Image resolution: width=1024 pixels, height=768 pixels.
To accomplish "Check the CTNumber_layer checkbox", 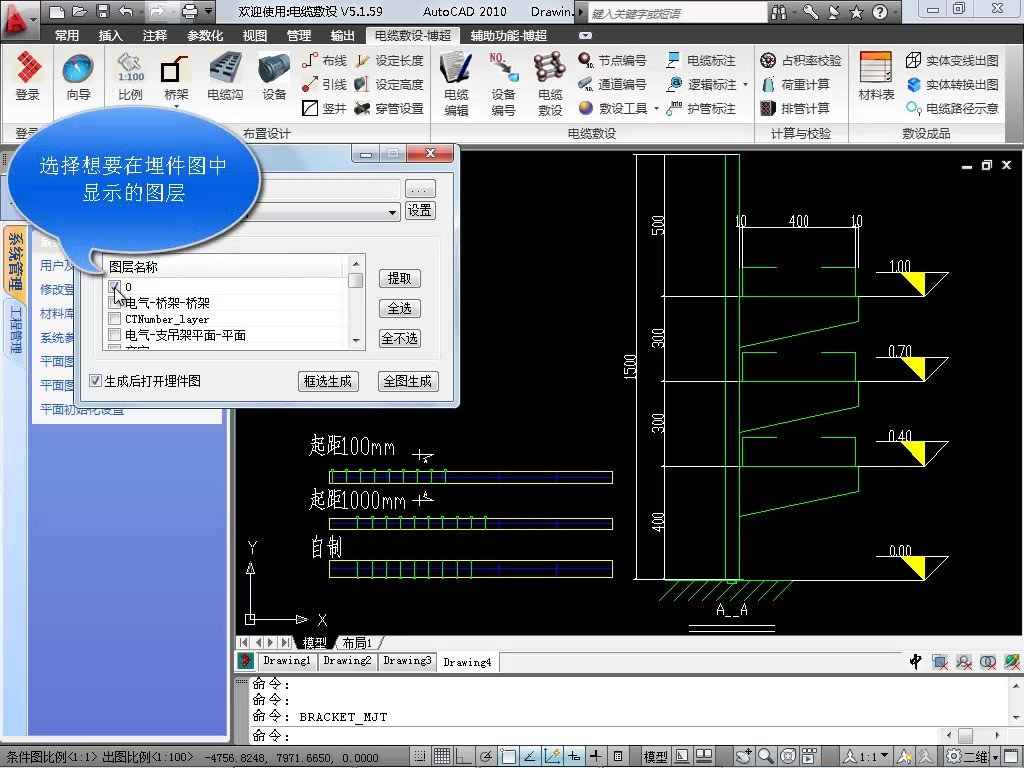I will (115, 319).
